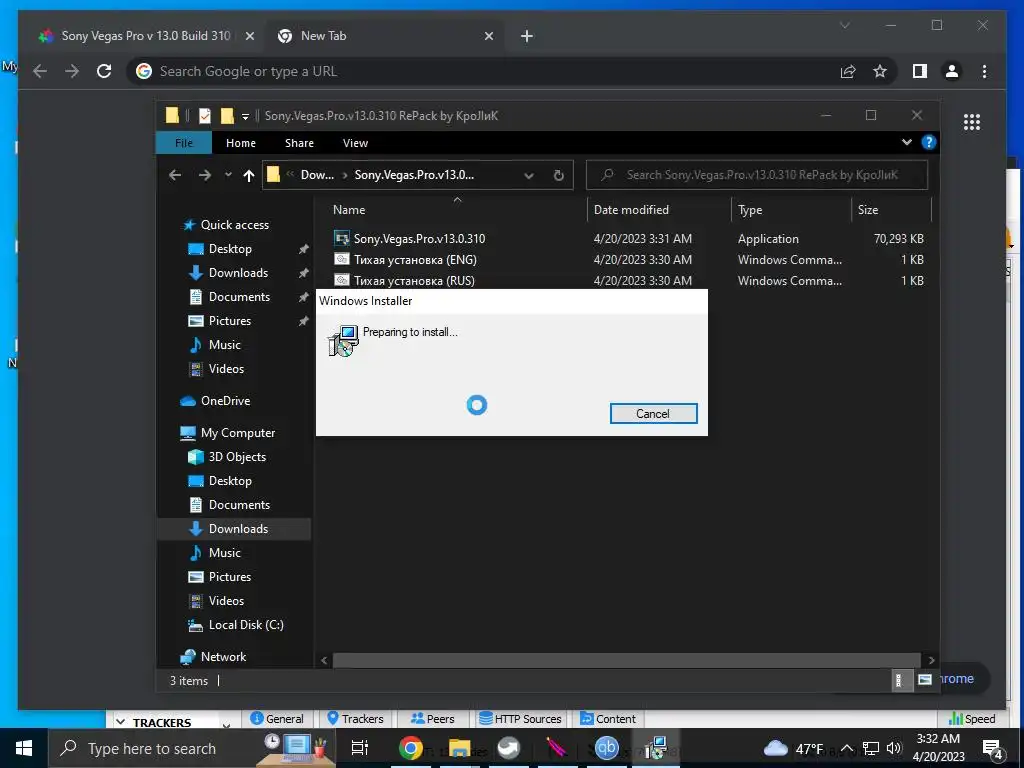Open the Content tab in qBittorrent
Viewport: 1024px width, 768px height.
click(607, 718)
